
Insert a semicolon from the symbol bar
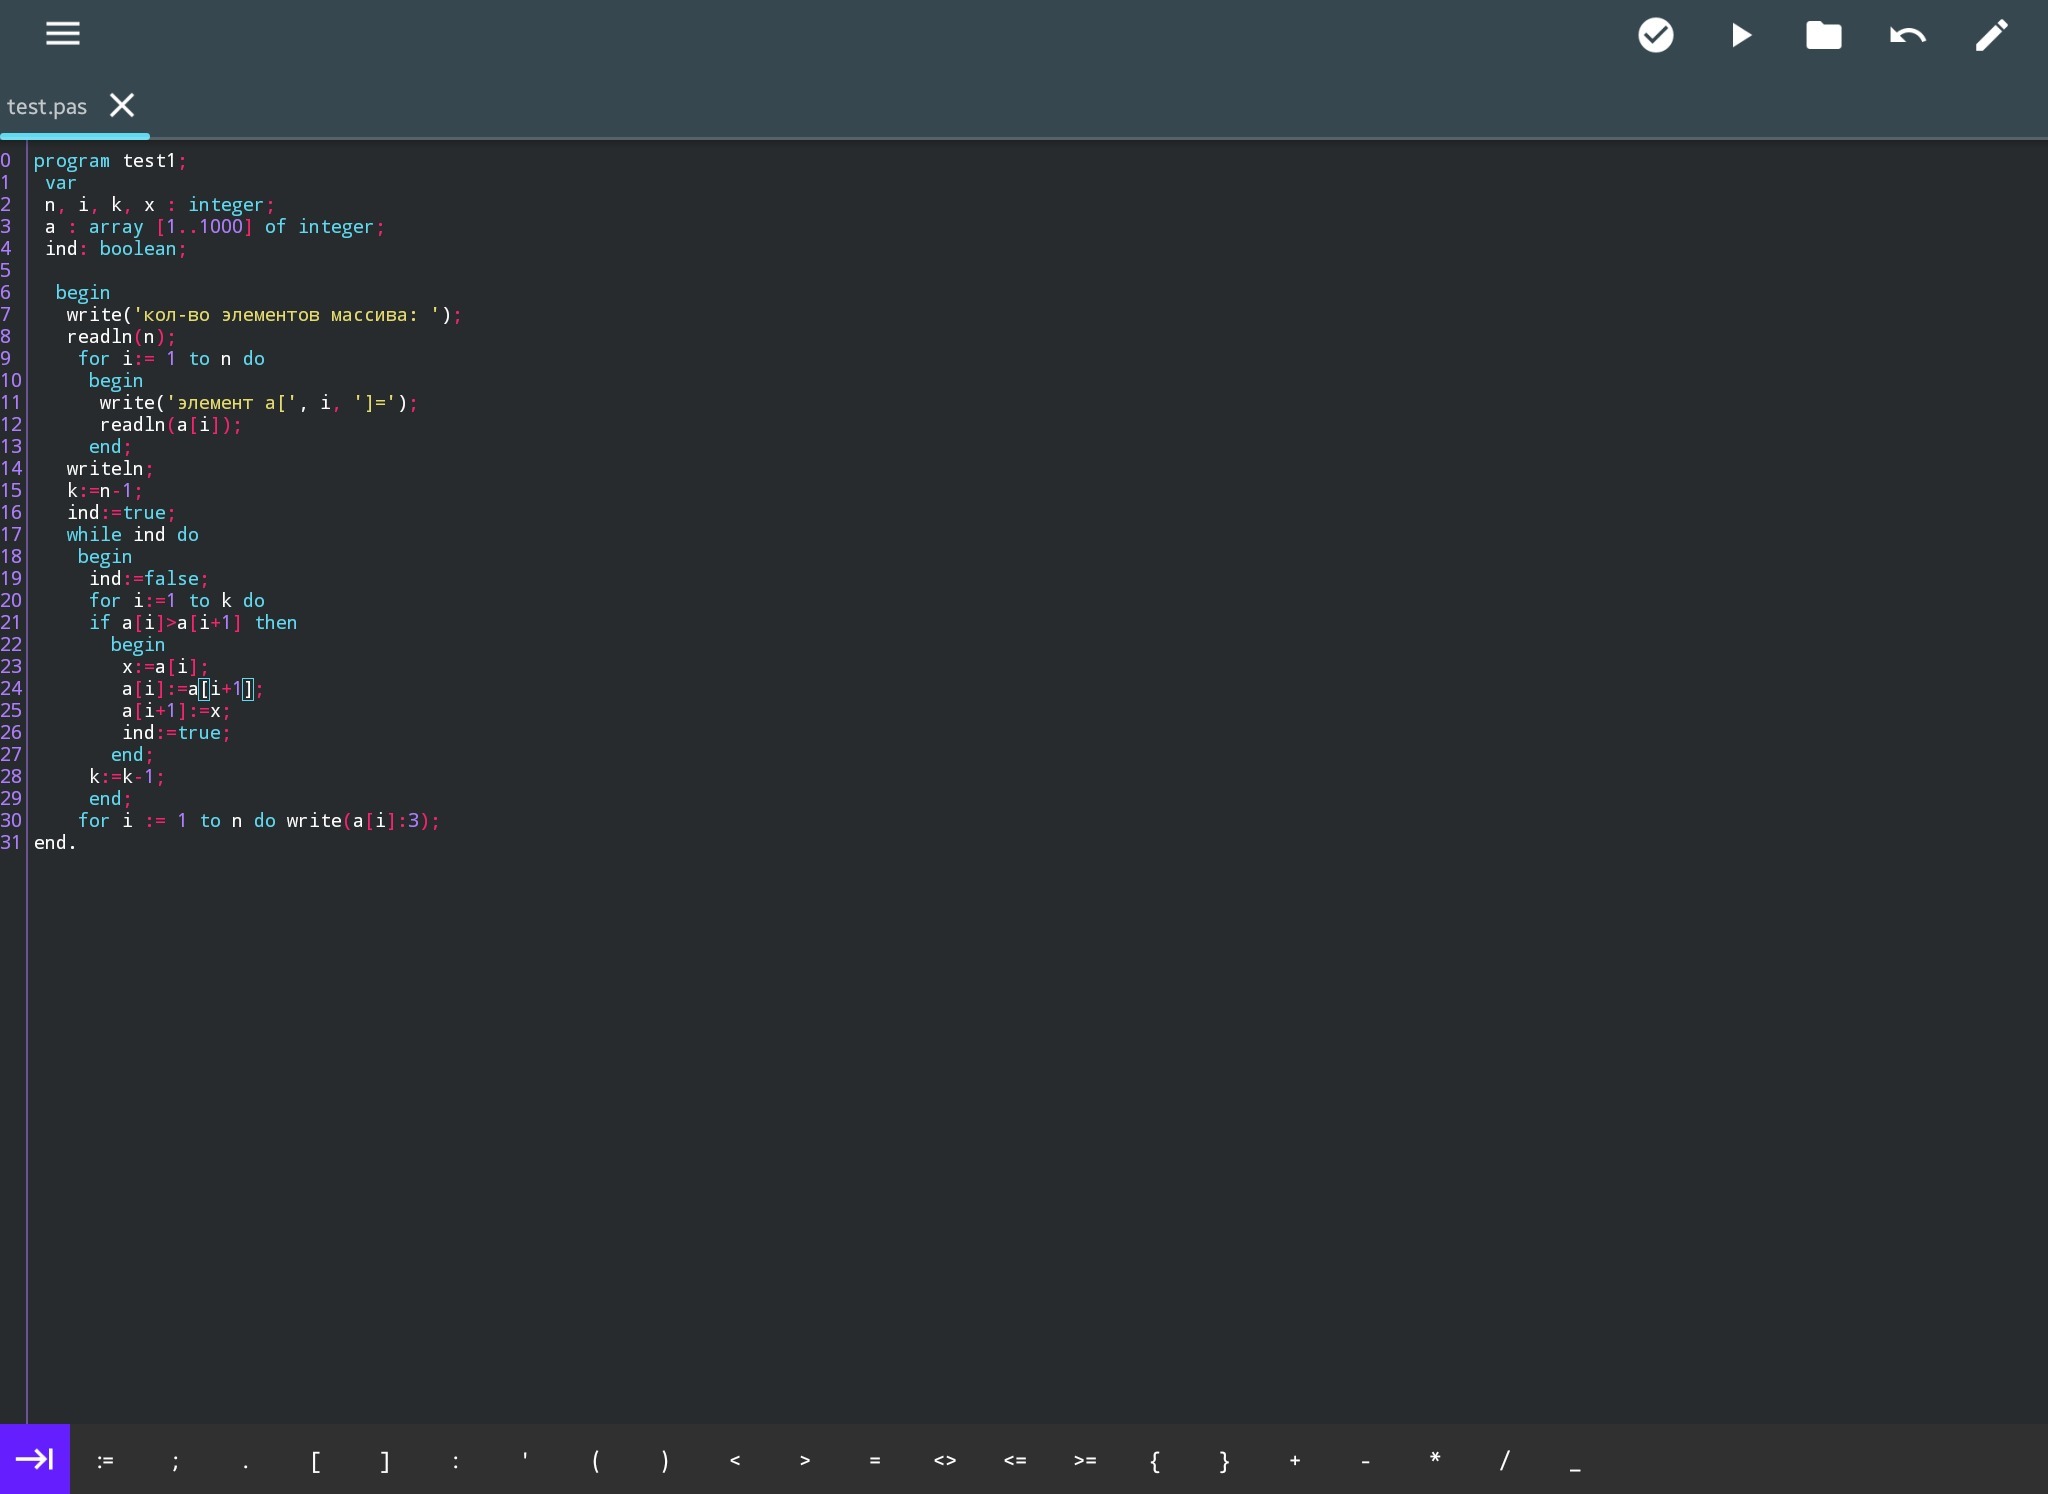175,1461
